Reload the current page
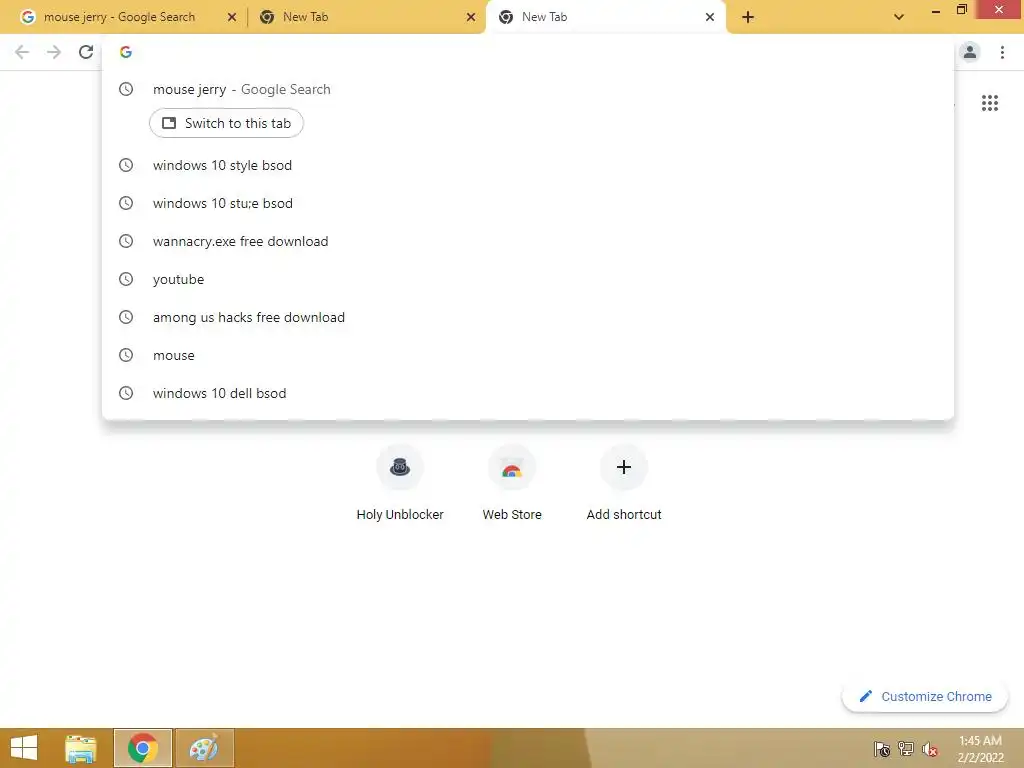The height and width of the screenshot is (768, 1024). (86, 52)
